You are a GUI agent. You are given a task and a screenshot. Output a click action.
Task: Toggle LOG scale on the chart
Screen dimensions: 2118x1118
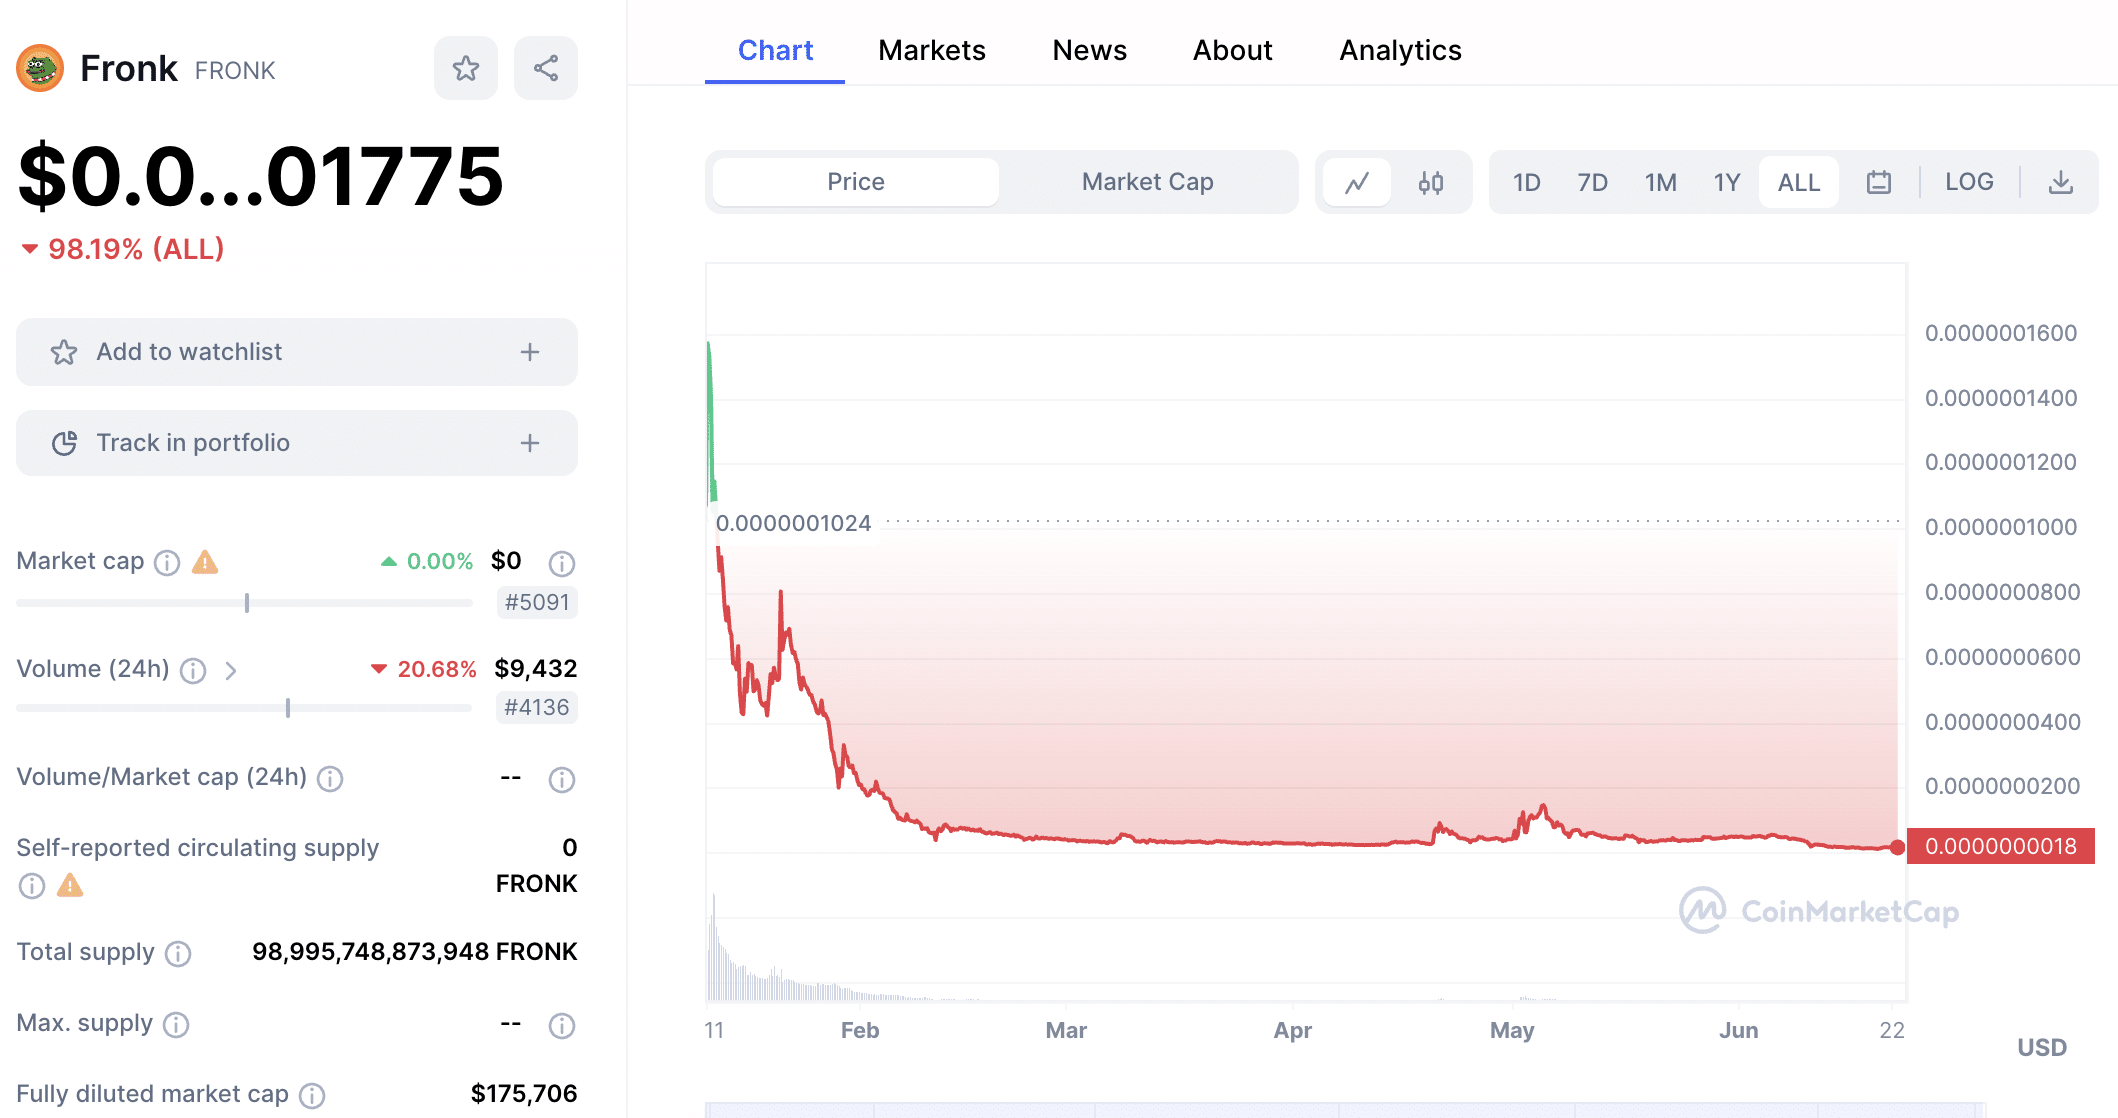pyautogui.click(x=1969, y=182)
